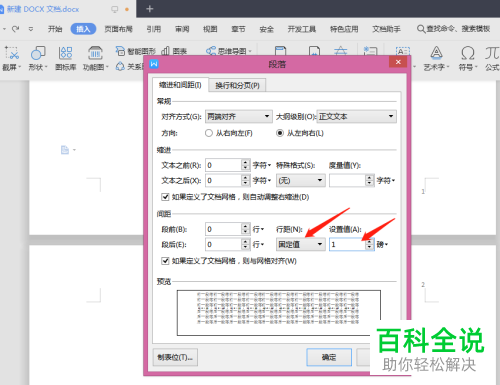Open the 功能图 function diagram tool

[95, 59]
